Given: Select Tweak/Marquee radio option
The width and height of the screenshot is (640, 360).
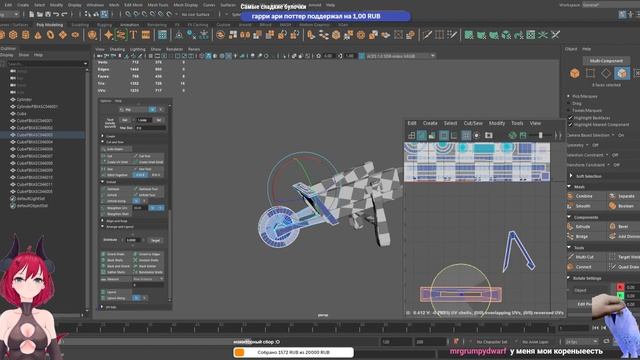Looking at the screenshot, I should (569, 110).
